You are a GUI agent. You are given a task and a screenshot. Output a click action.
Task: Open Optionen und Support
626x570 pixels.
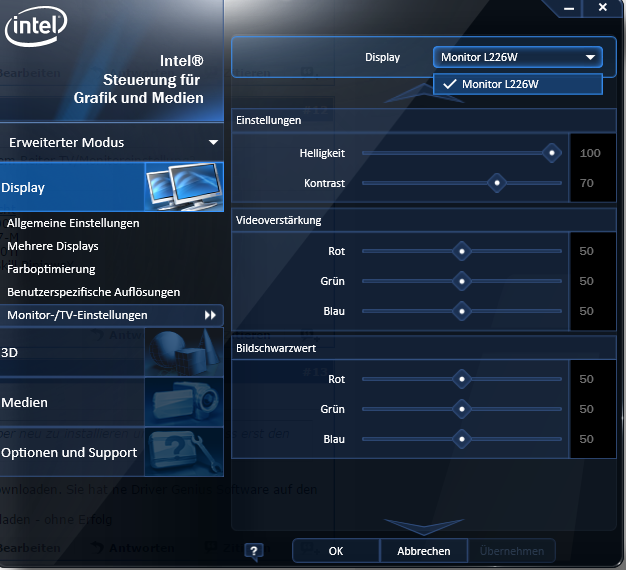tap(112, 452)
